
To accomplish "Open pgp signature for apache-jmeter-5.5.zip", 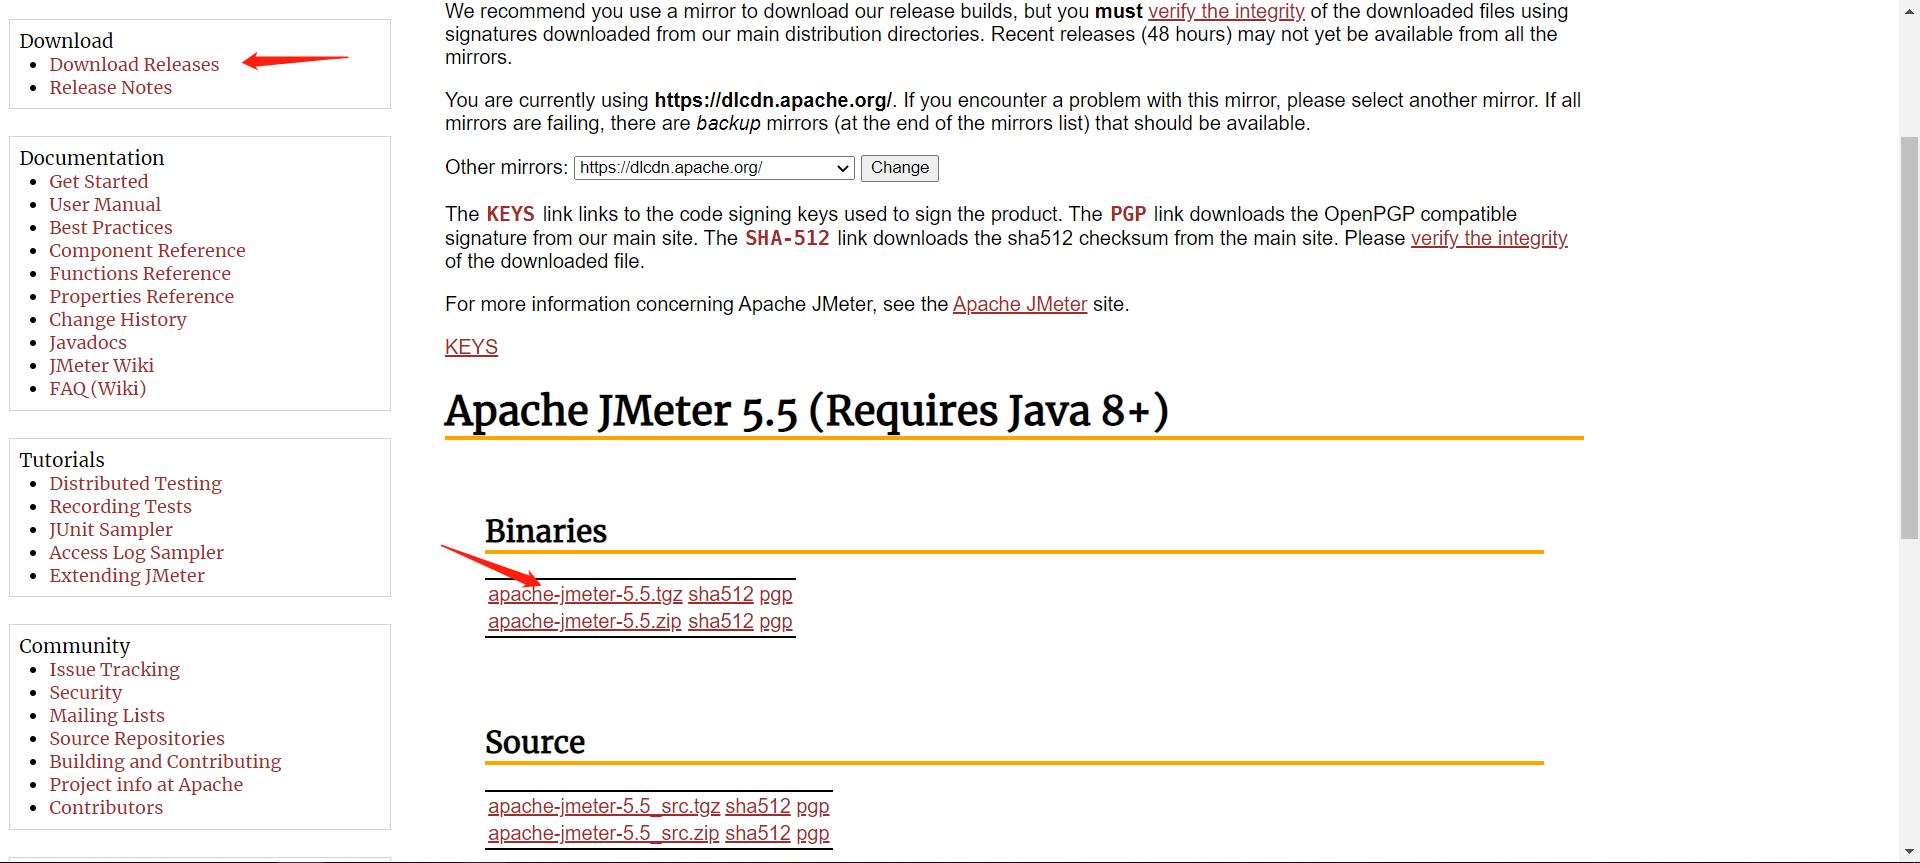I will point(776,622).
